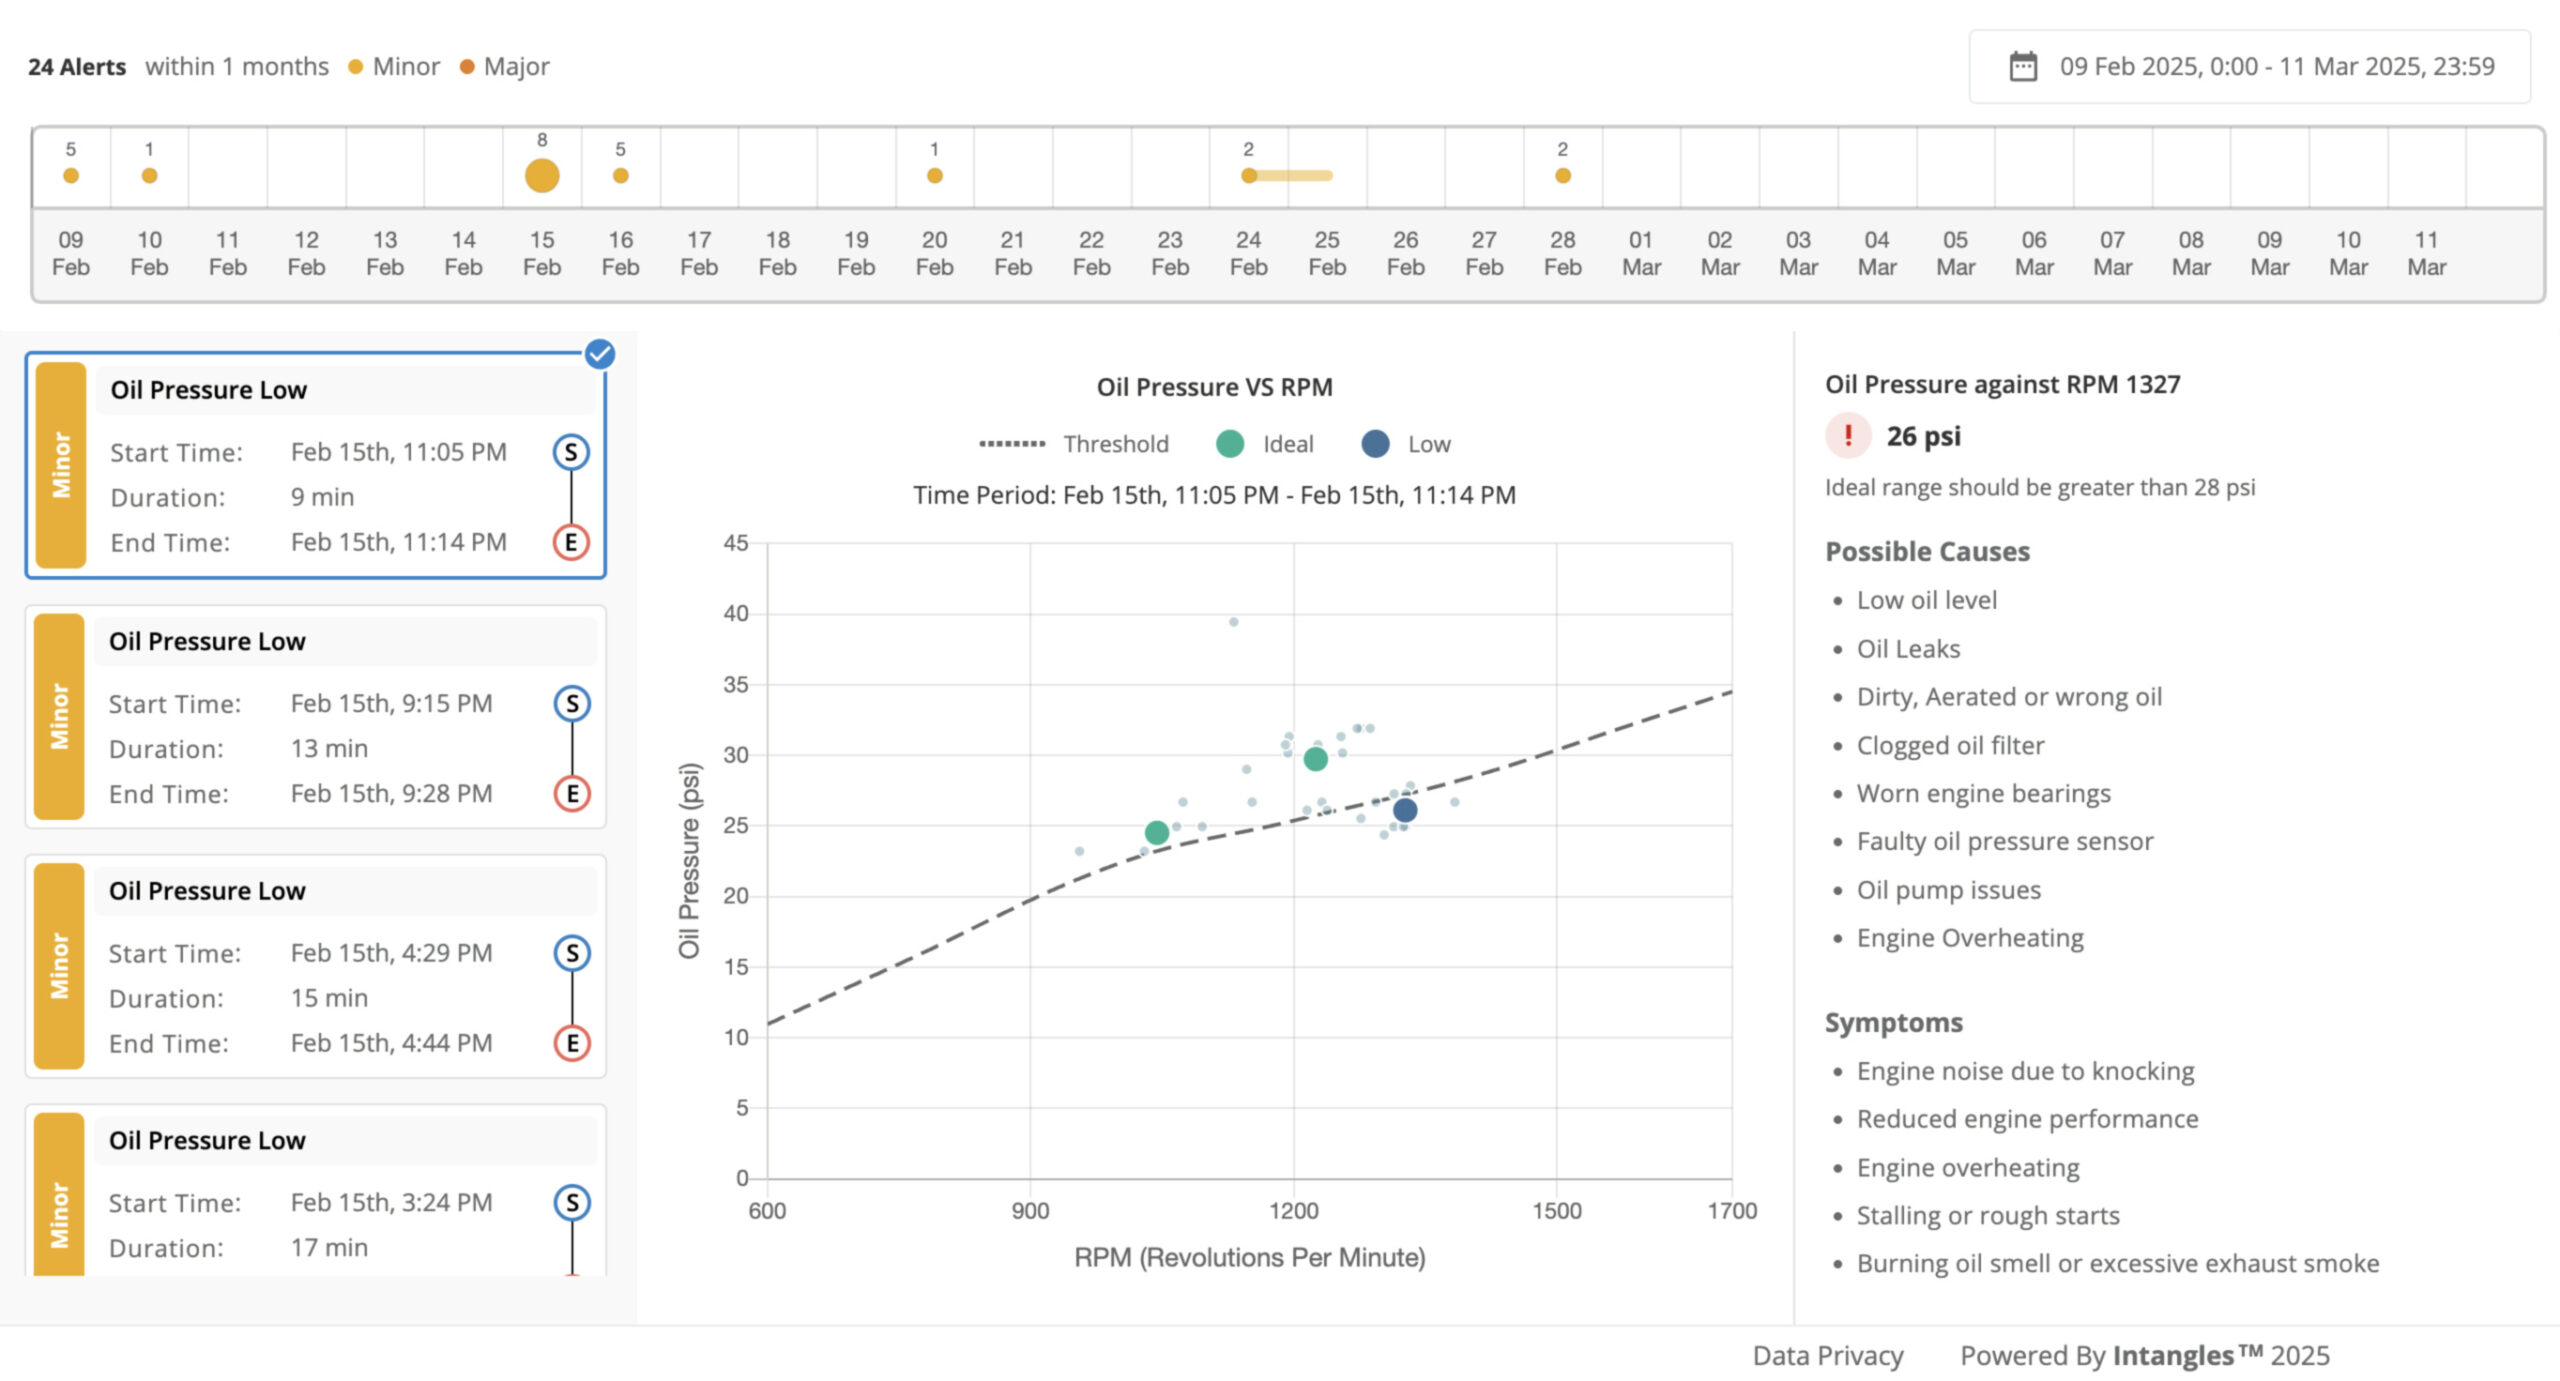Select the 8-alert marker on 15 Feb
The image size is (2560, 1381).
542,176
